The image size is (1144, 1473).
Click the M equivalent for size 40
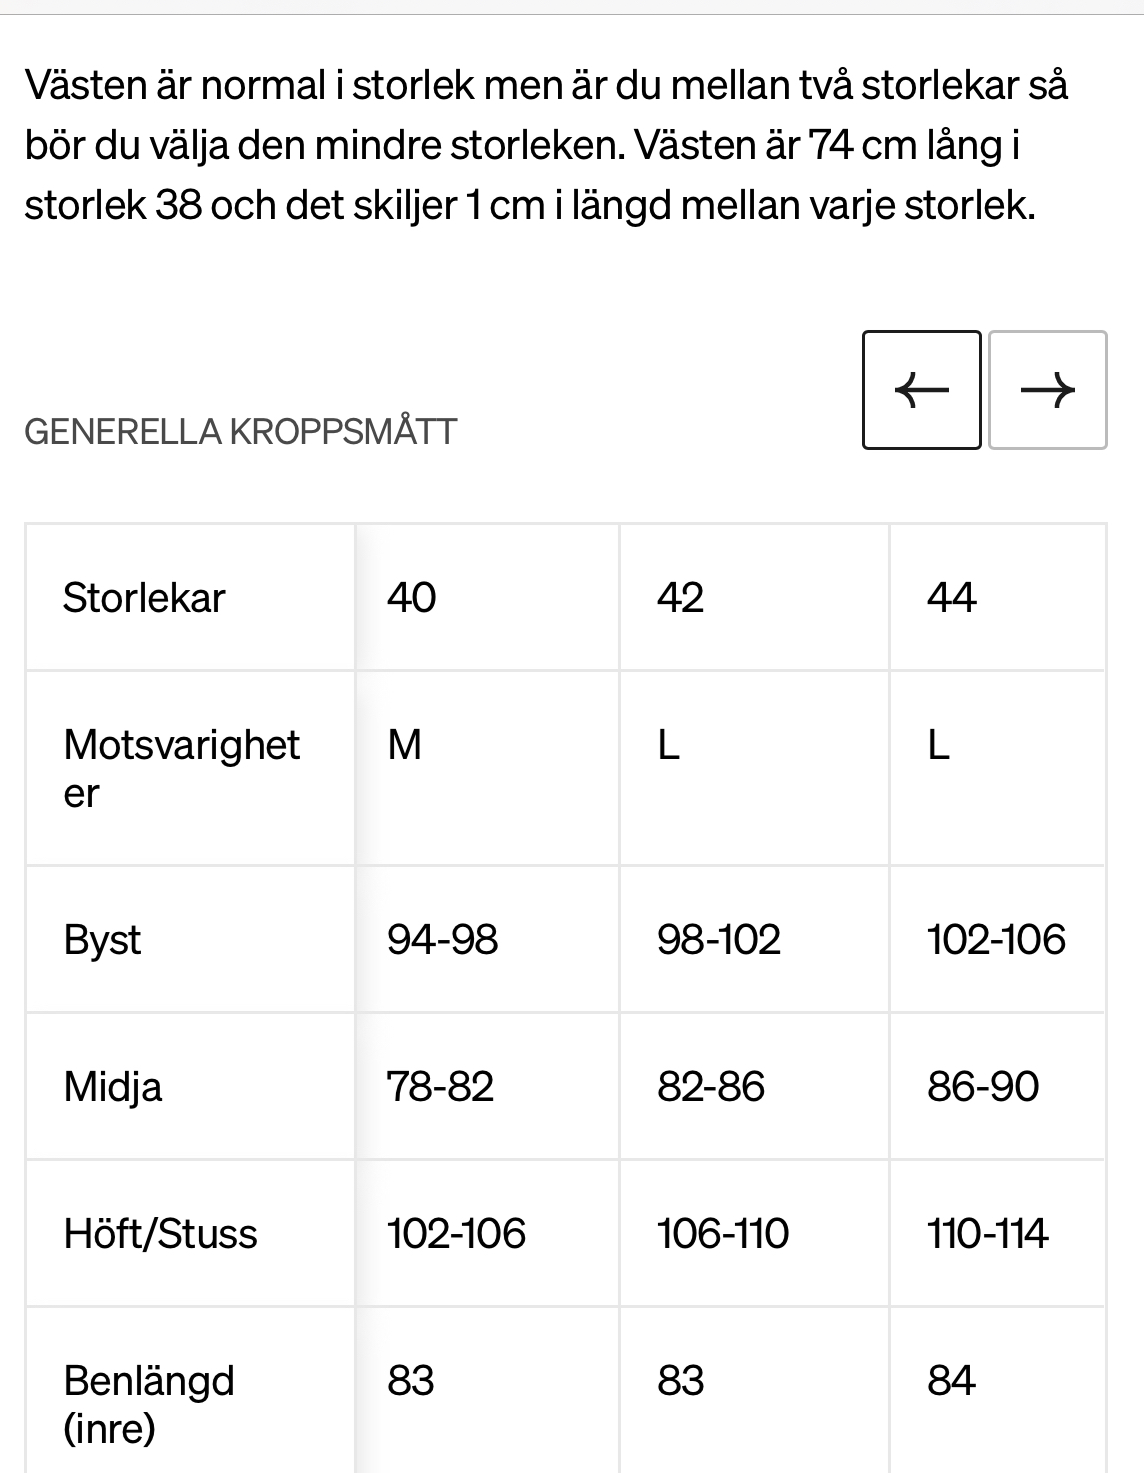404,745
